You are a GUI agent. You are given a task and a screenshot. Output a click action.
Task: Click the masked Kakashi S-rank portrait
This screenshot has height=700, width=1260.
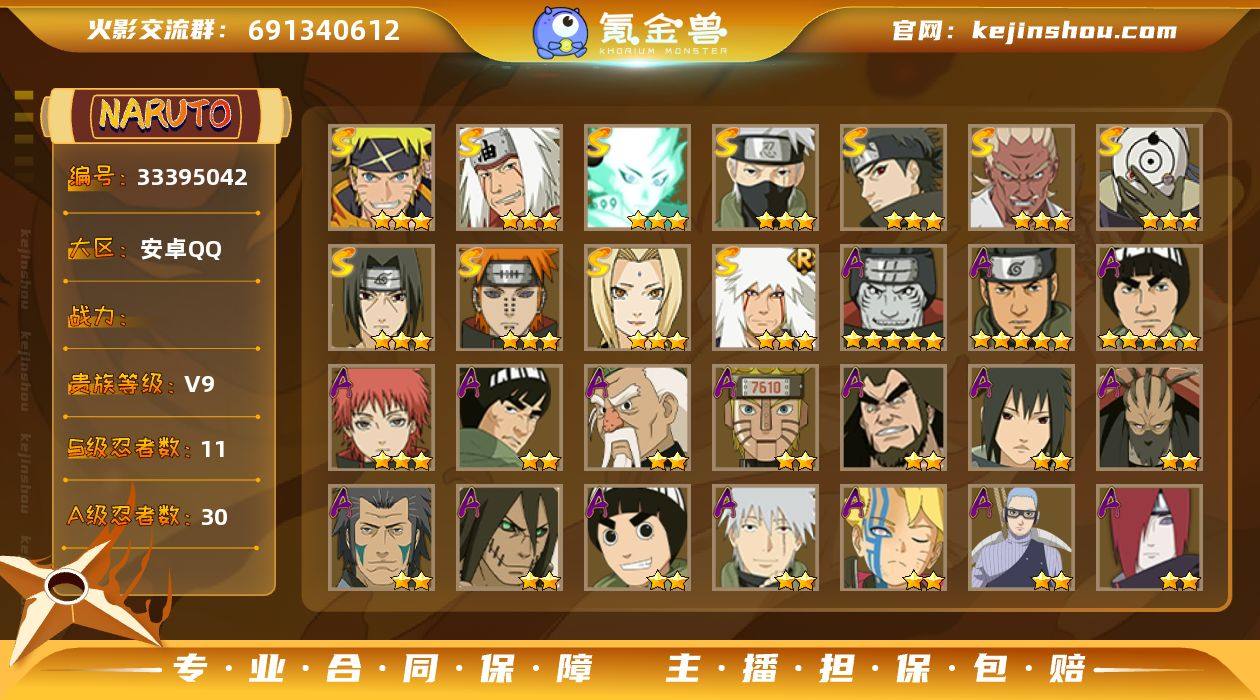[765, 178]
